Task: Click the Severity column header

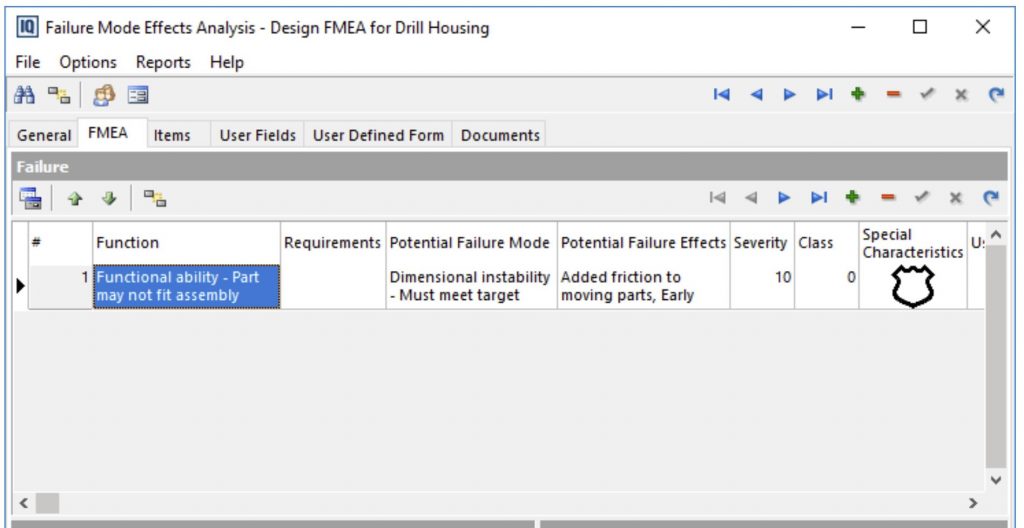Action: pos(759,243)
